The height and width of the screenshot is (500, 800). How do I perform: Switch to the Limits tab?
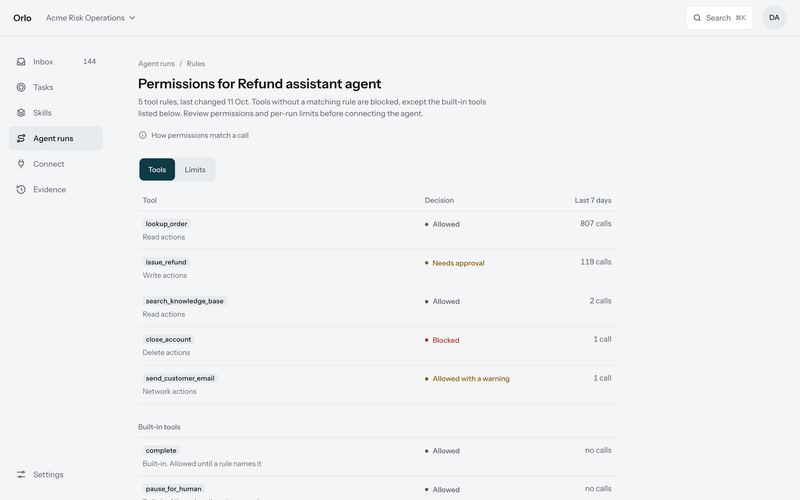pyautogui.click(x=195, y=169)
